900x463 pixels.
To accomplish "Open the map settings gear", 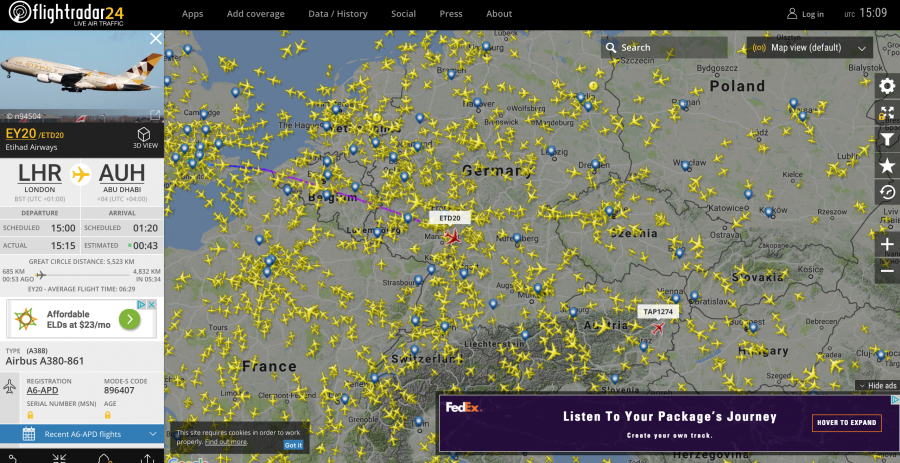I will pyautogui.click(x=887, y=86).
